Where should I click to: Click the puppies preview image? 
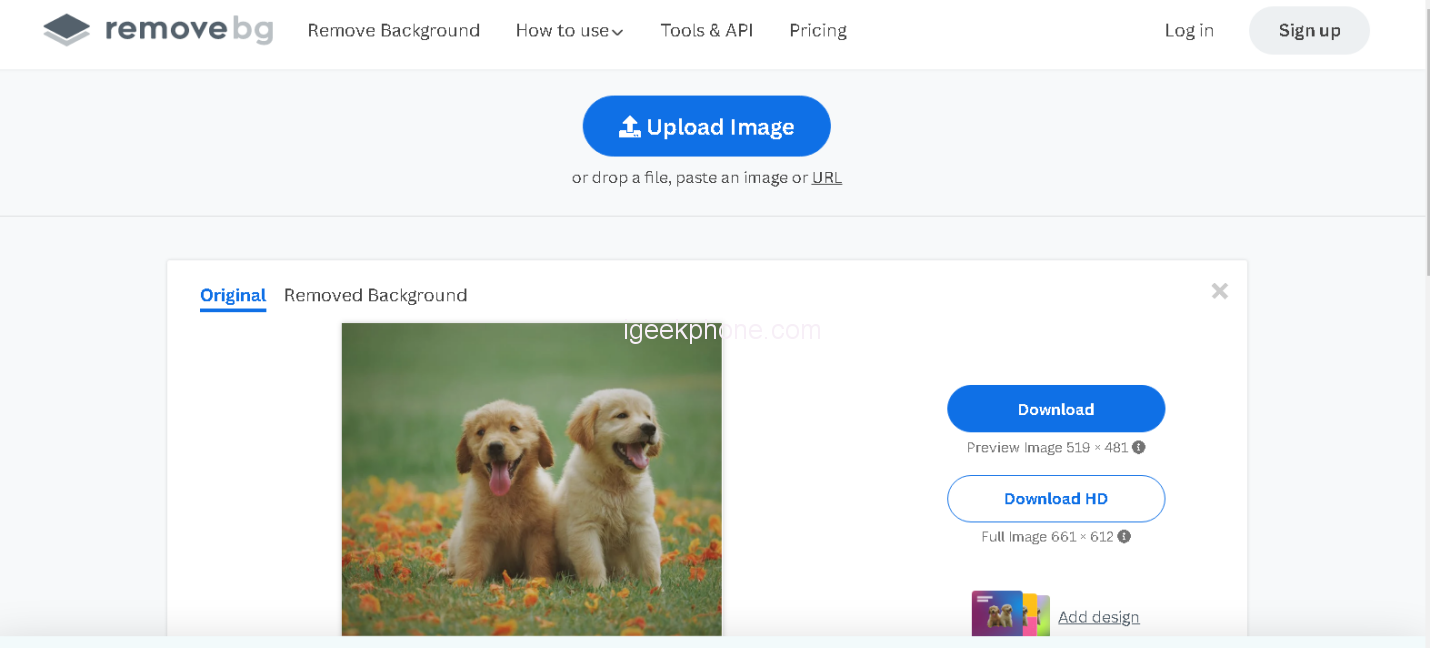pos(531,478)
